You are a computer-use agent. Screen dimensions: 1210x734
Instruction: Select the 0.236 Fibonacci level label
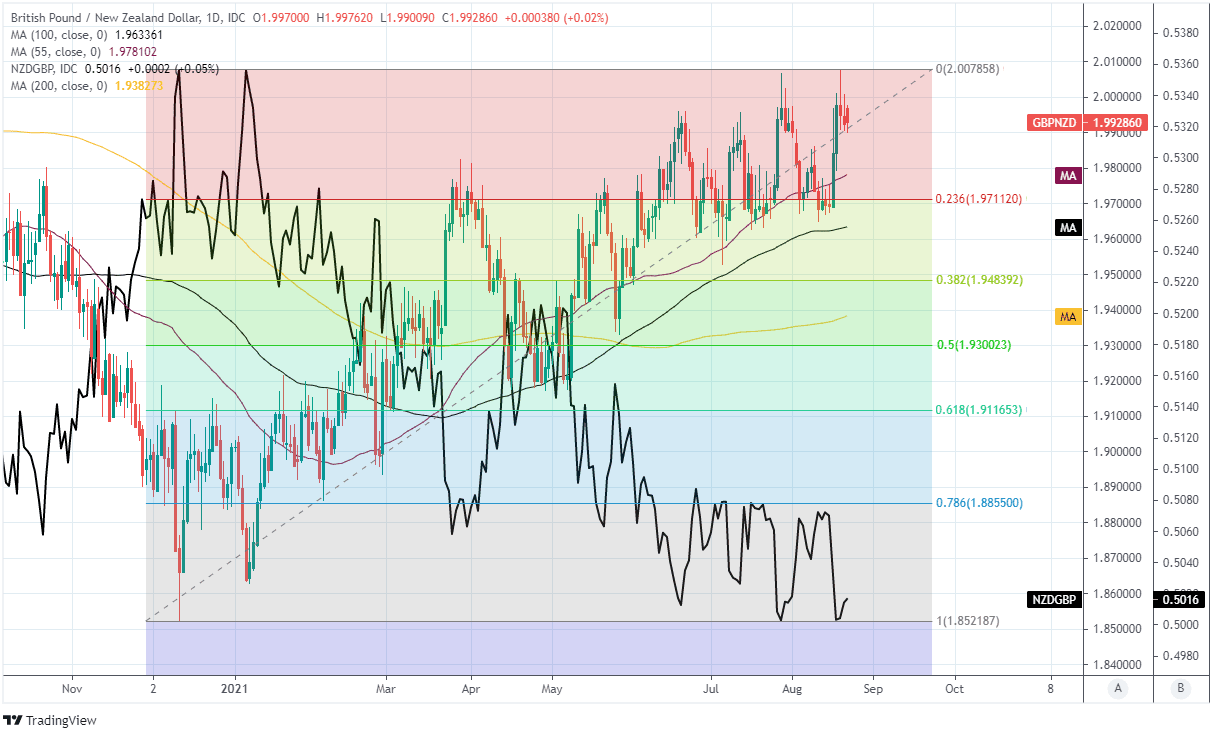(979, 199)
